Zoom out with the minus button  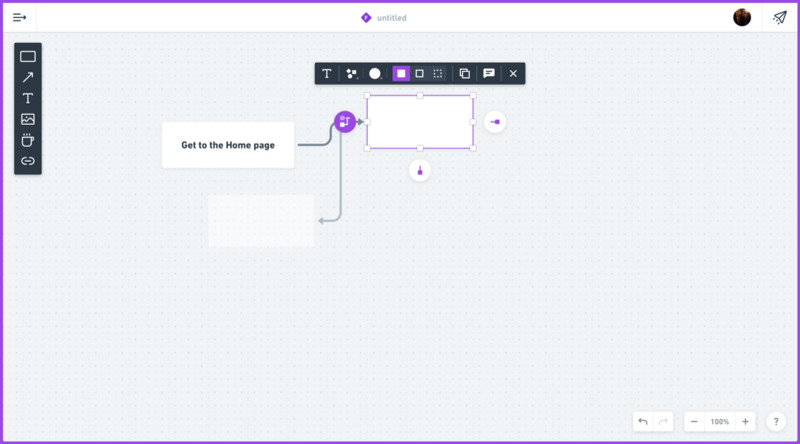pos(694,422)
